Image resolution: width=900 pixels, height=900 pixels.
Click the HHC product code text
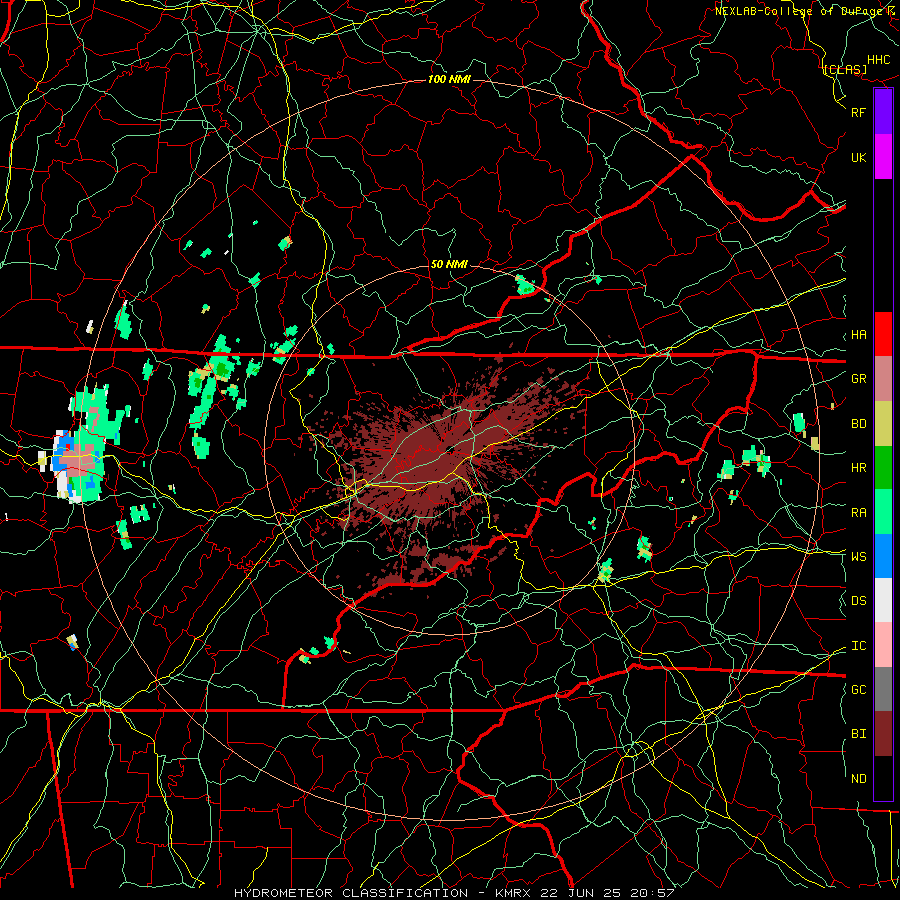pos(878,60)
